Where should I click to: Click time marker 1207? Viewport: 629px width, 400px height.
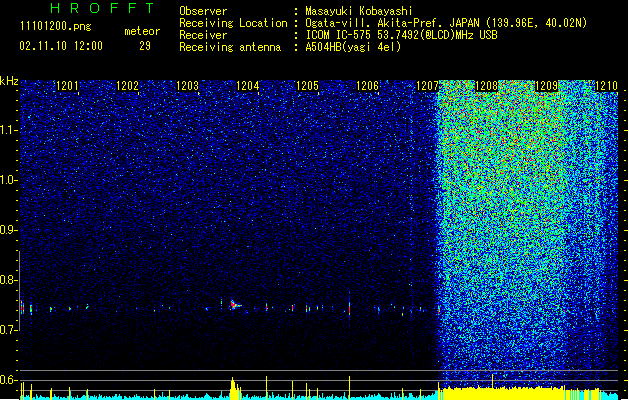click(427, 86)
